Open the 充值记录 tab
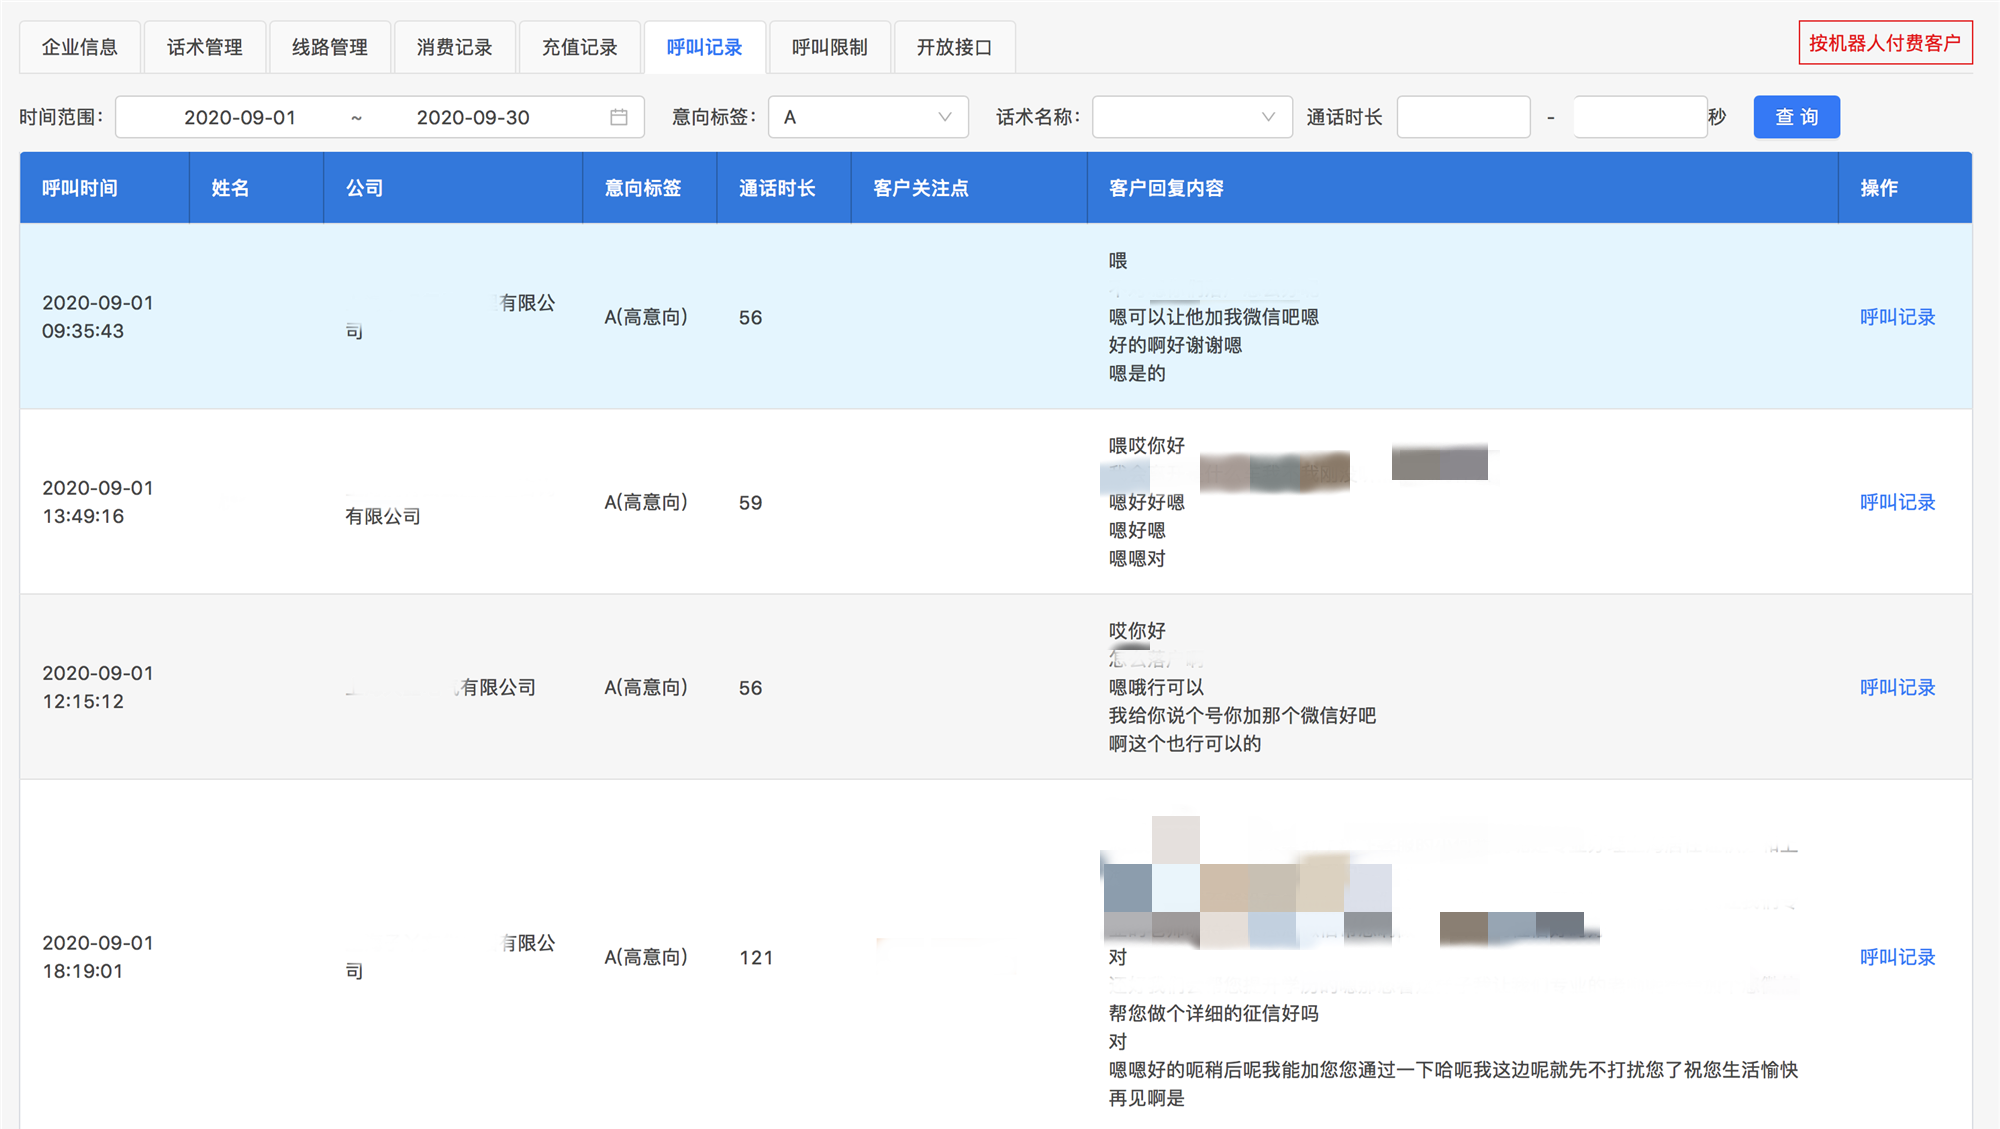 [x=580, y=47]
